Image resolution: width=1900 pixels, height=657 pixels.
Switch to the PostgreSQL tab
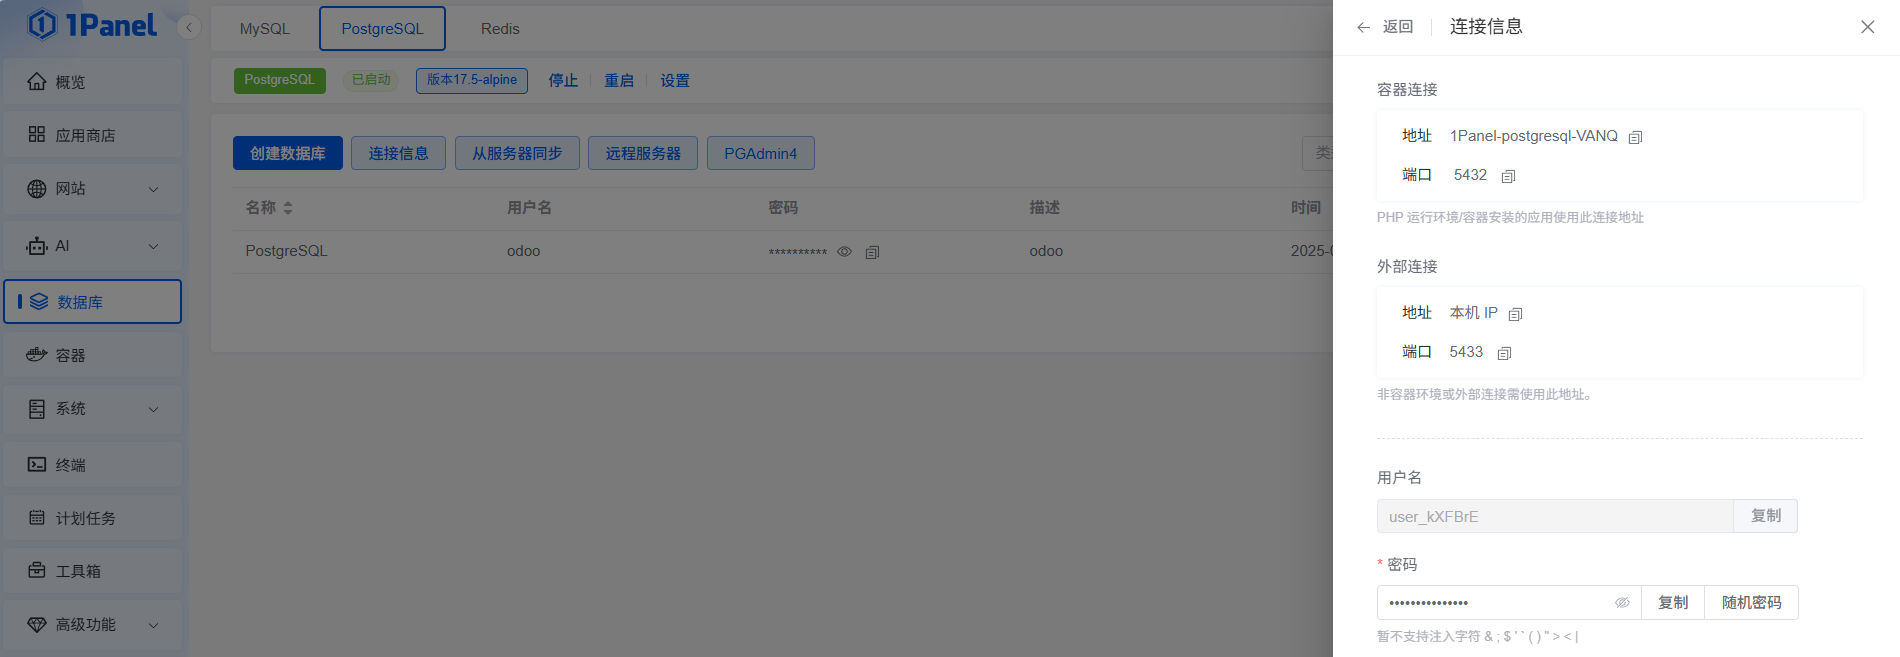(382, 29)
